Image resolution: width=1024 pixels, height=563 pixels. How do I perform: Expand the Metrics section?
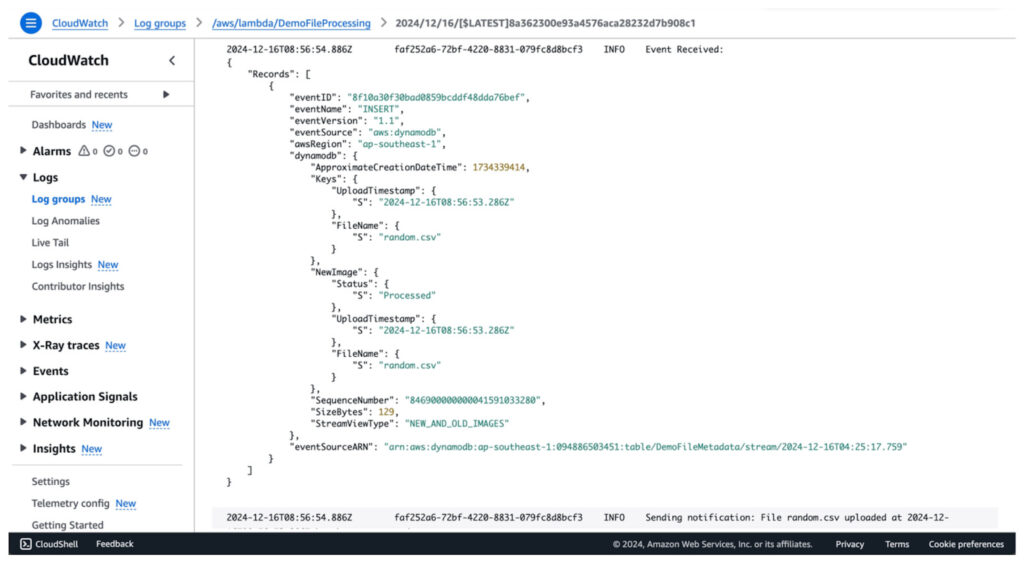(x=24, y=319)
